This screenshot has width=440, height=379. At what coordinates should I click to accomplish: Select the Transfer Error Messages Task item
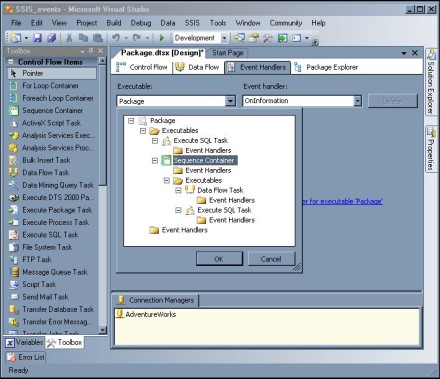point(52,322)
